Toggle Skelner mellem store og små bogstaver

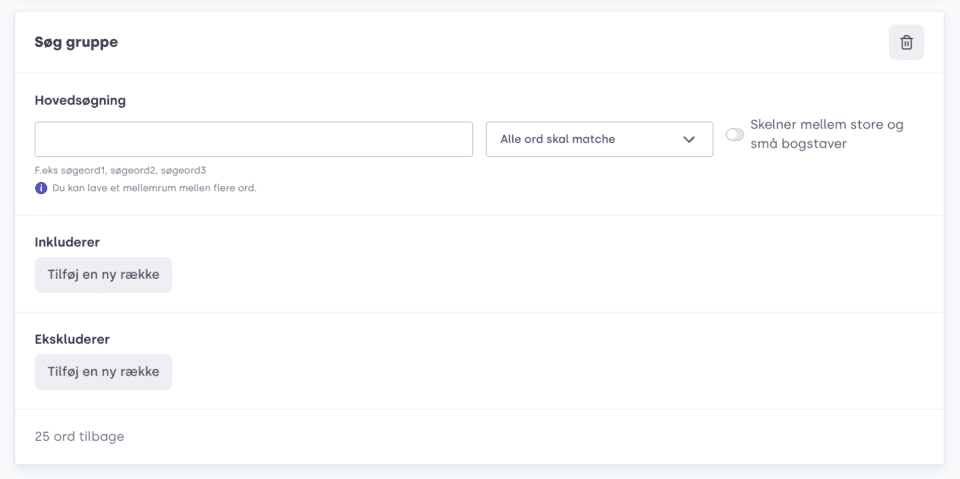(x=735, y=135)
